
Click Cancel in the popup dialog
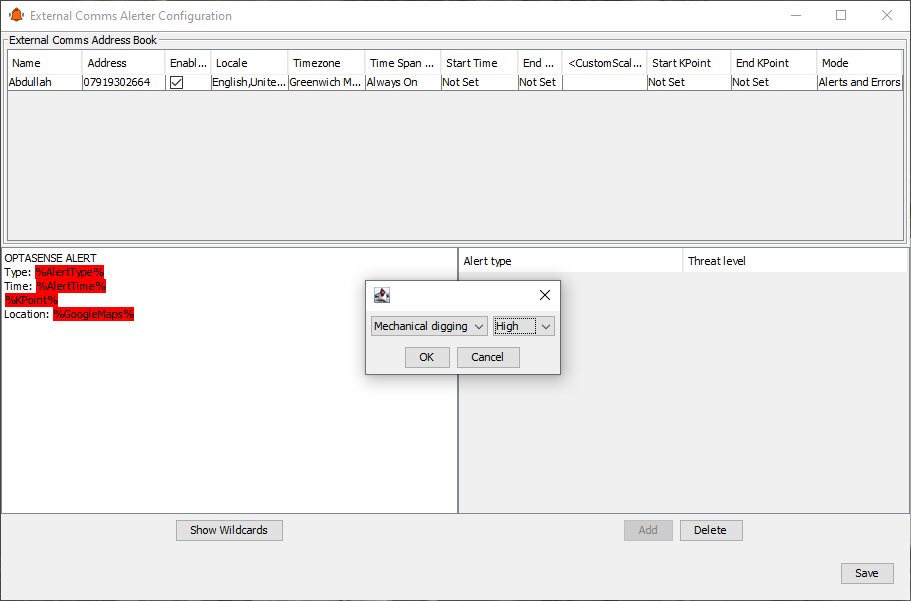point(488,357)
